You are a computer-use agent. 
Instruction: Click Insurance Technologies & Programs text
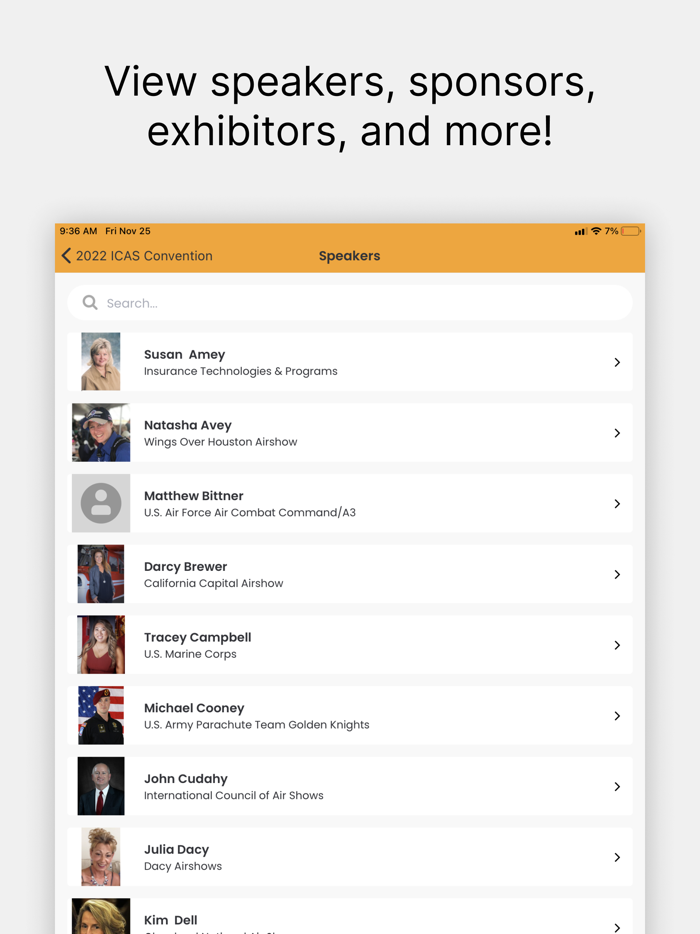tap(241, 371)
